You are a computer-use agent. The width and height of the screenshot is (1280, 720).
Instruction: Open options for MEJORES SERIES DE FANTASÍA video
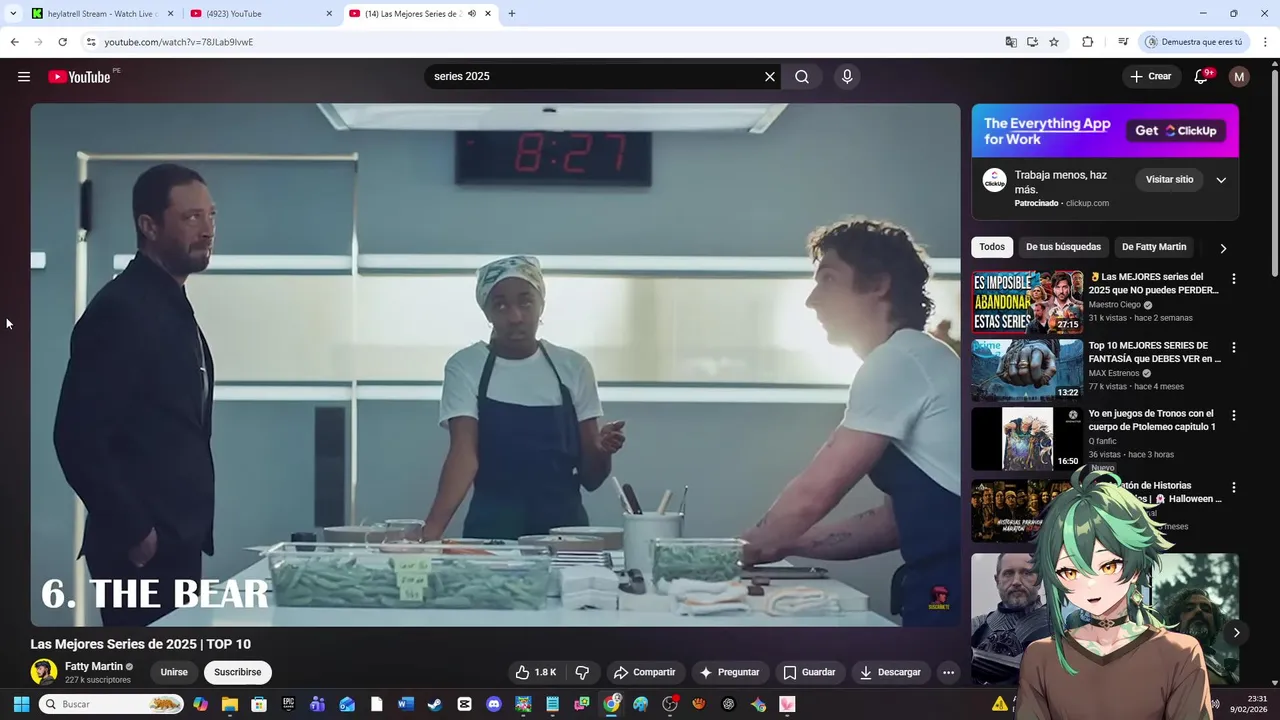pos(1233,348)
